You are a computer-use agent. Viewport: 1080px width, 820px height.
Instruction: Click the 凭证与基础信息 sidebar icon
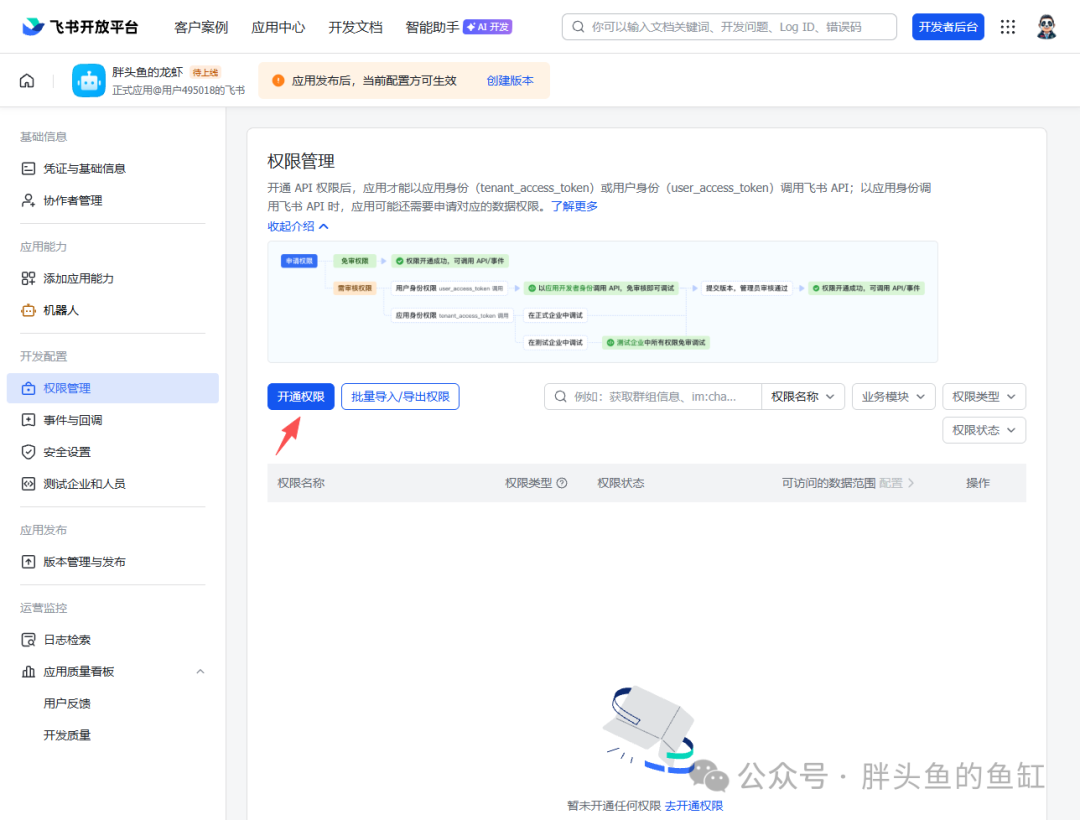pos(28,169)
